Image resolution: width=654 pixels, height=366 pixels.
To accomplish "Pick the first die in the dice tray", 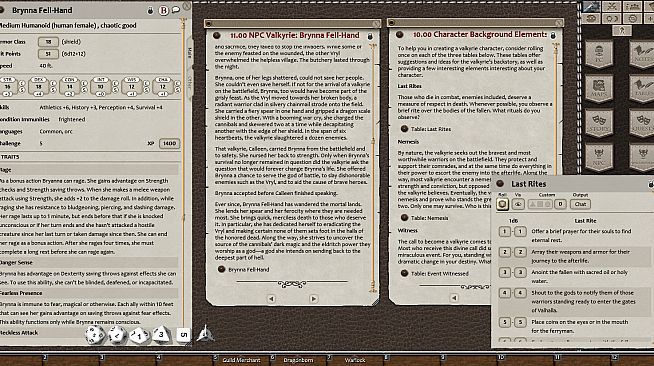I will [95, 335].
